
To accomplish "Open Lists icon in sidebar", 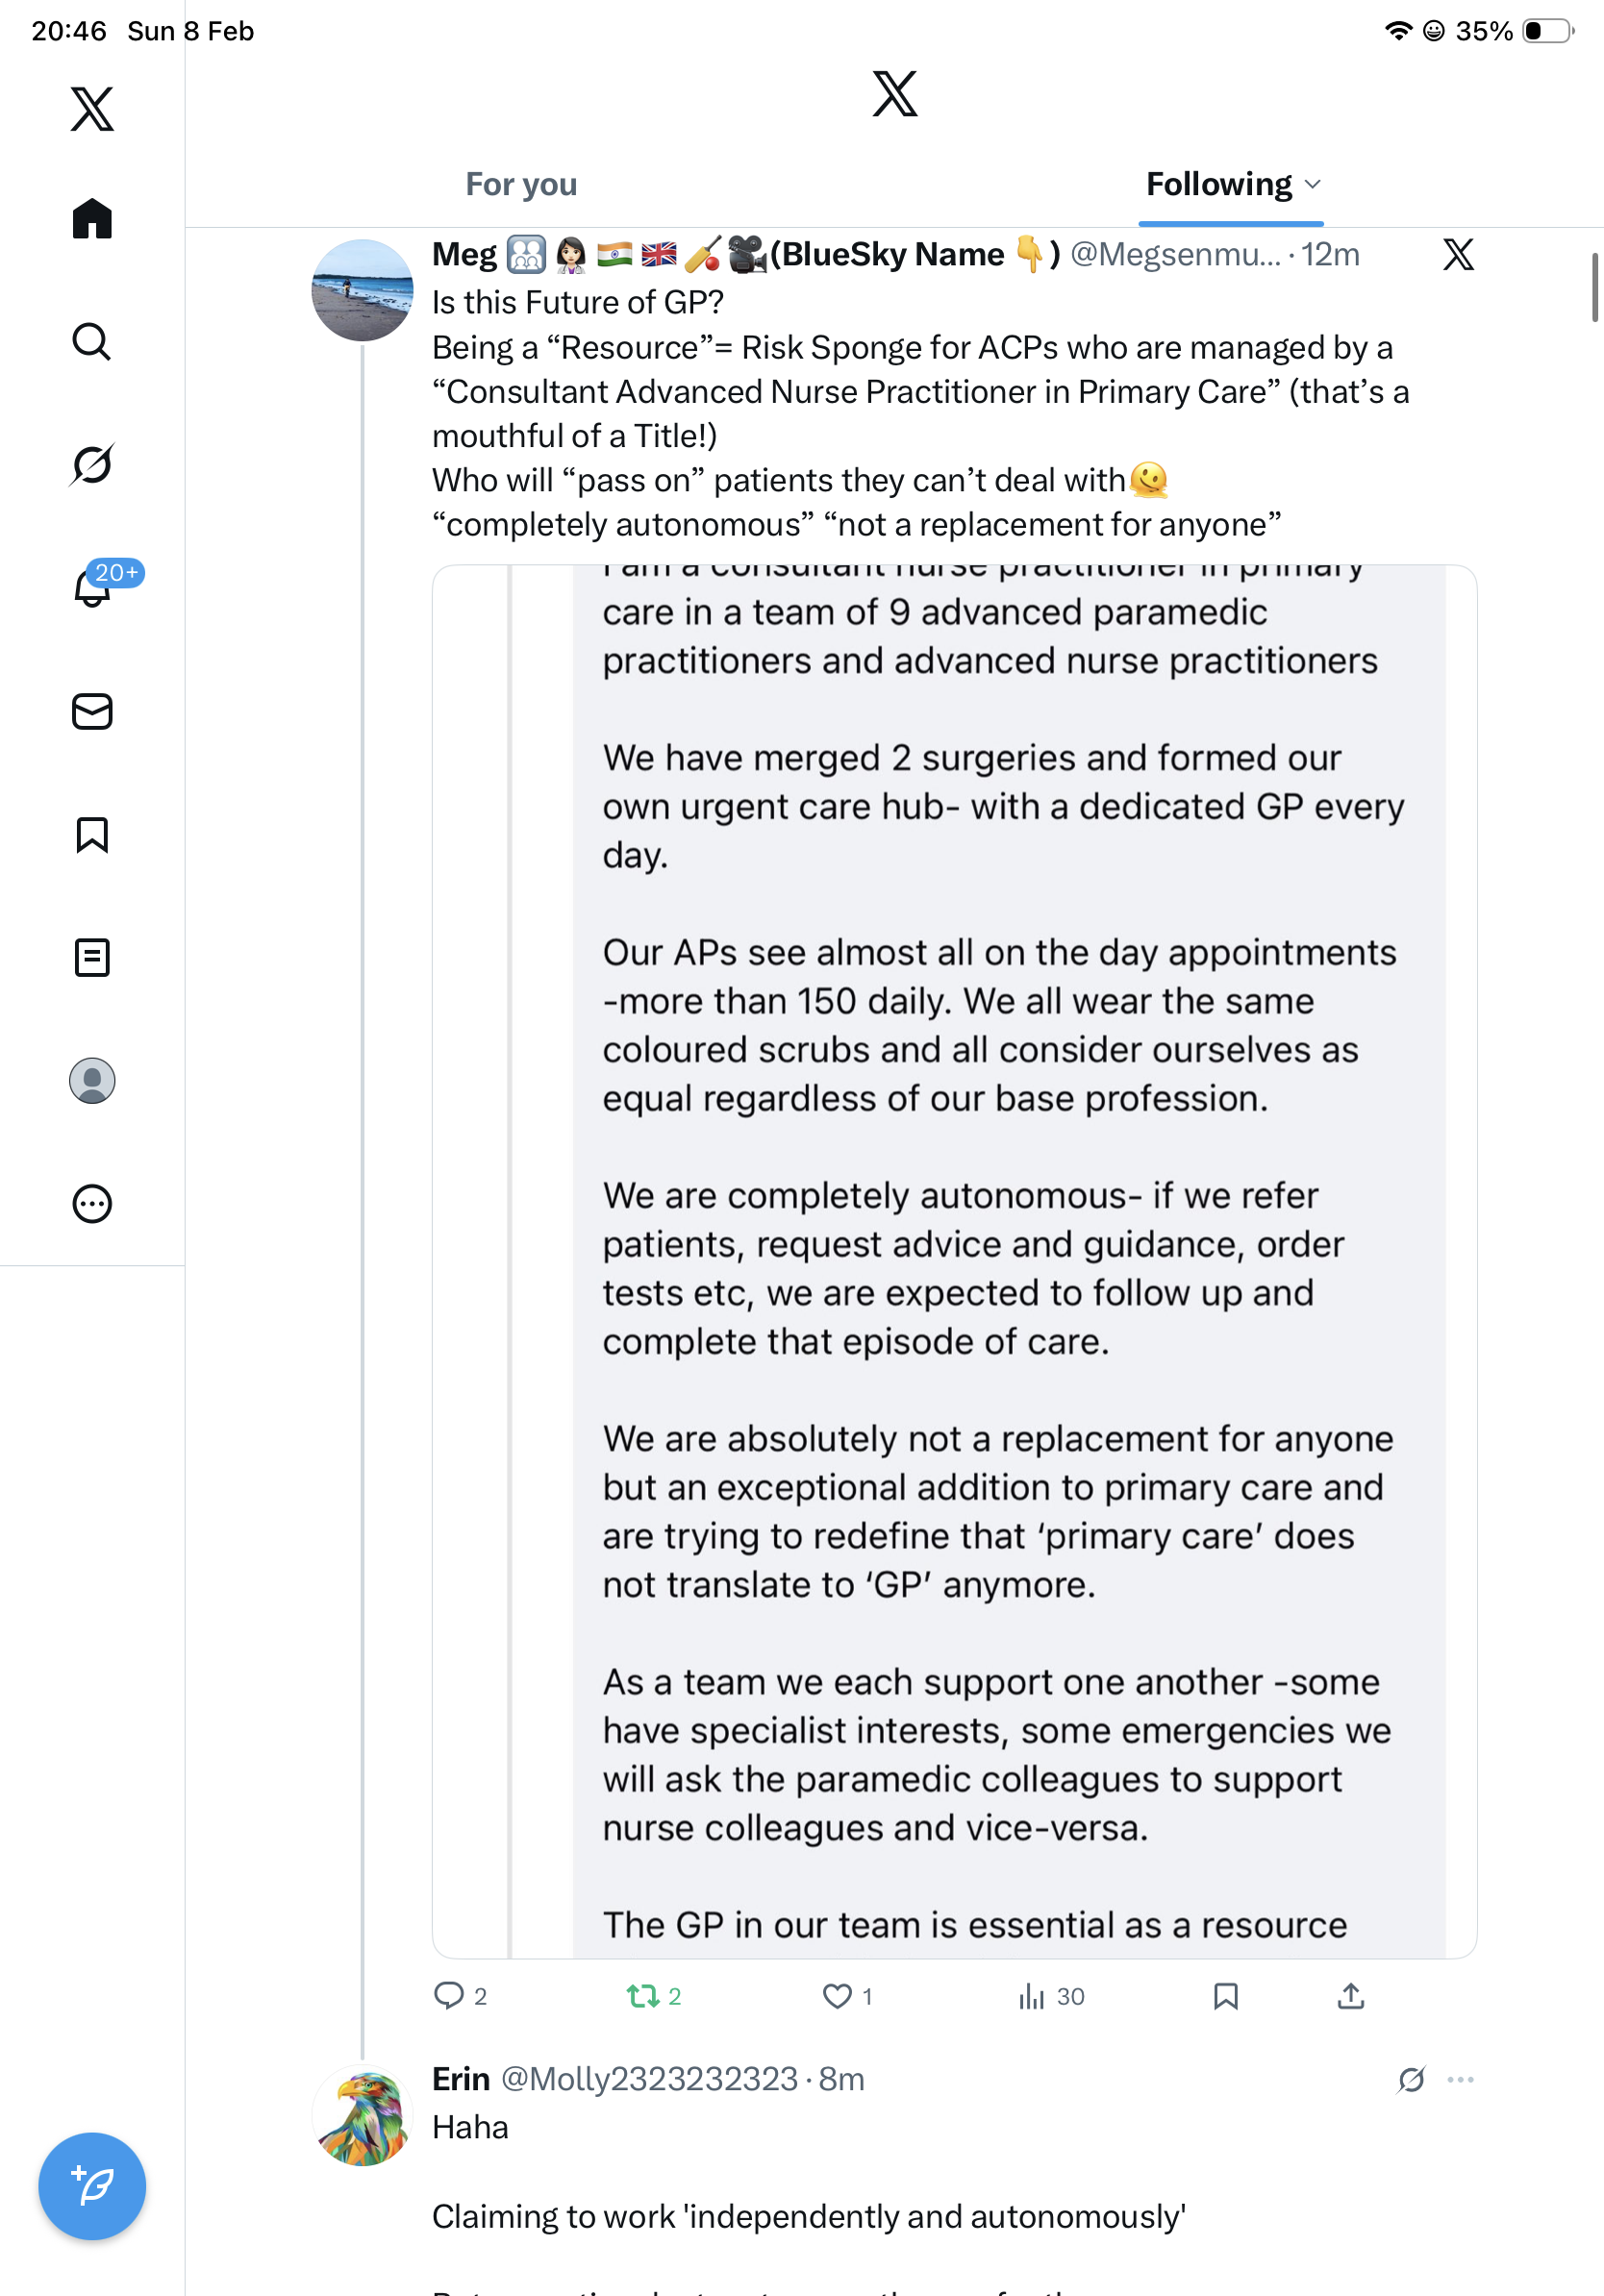I will point(92,958).
